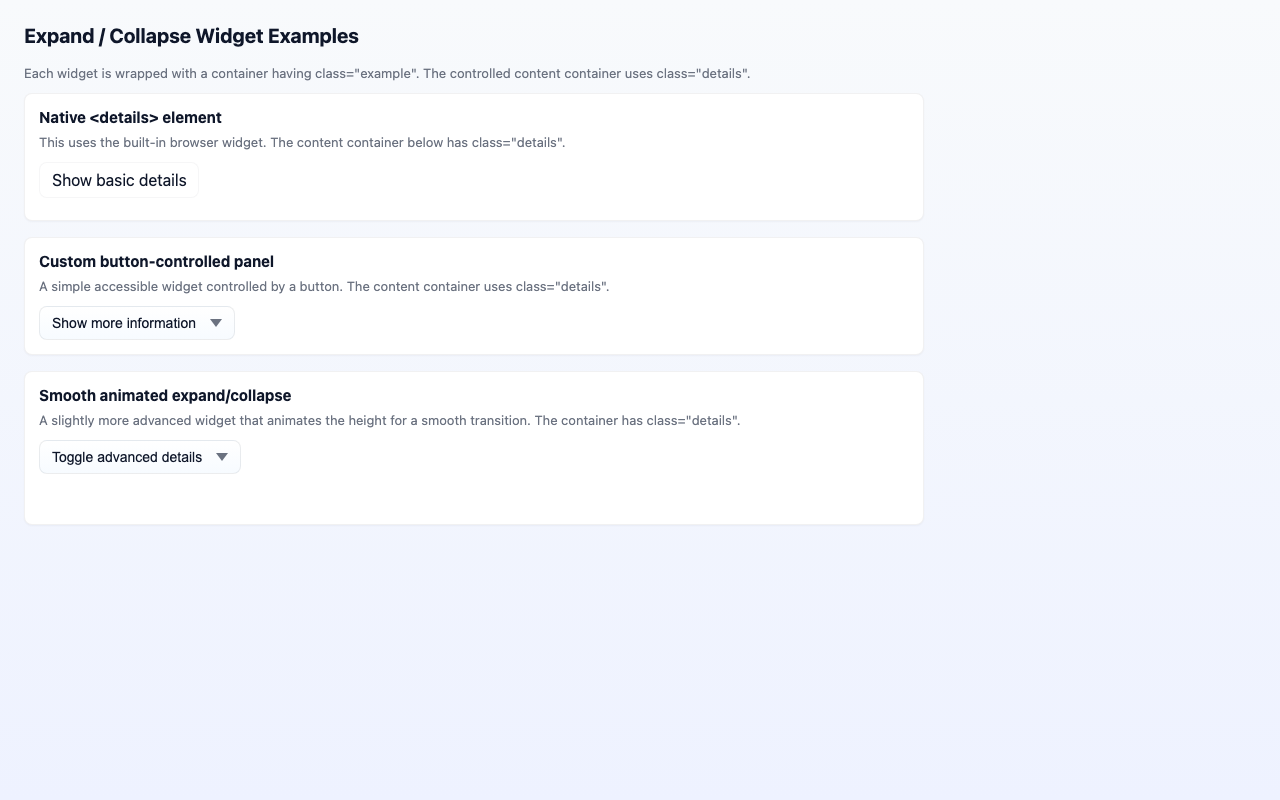This screenshot has height=800, width=1280.
Task: Click the "Custom button-controlled panel" heading
Action: tap(156, 261)
